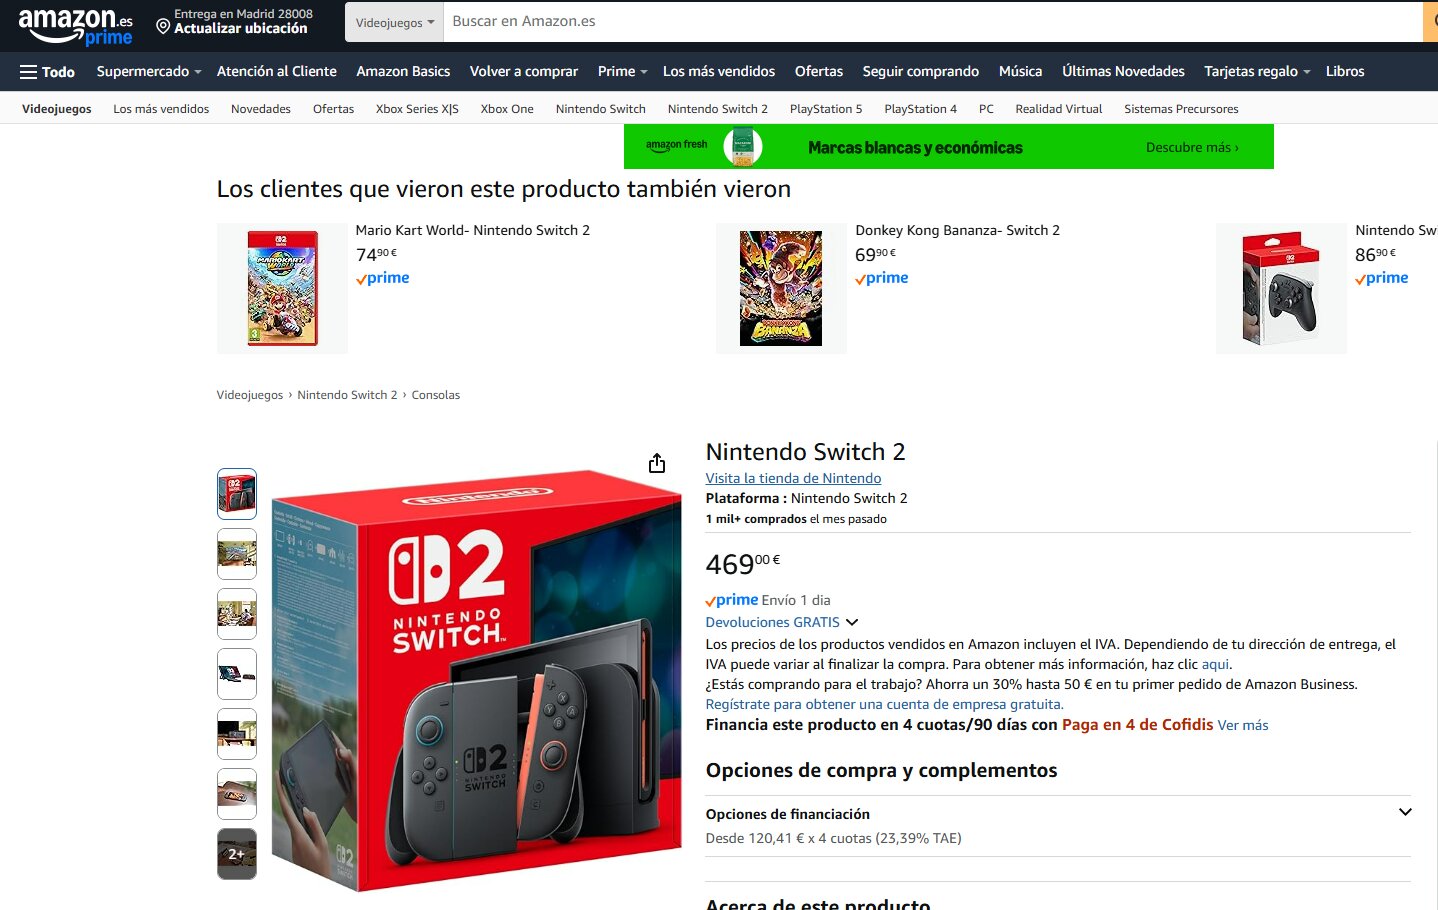Open Nintendo Switch 2 subnav tab
Image resolution: width=1438 pixels, height=910 pixels.
point(717,109)
